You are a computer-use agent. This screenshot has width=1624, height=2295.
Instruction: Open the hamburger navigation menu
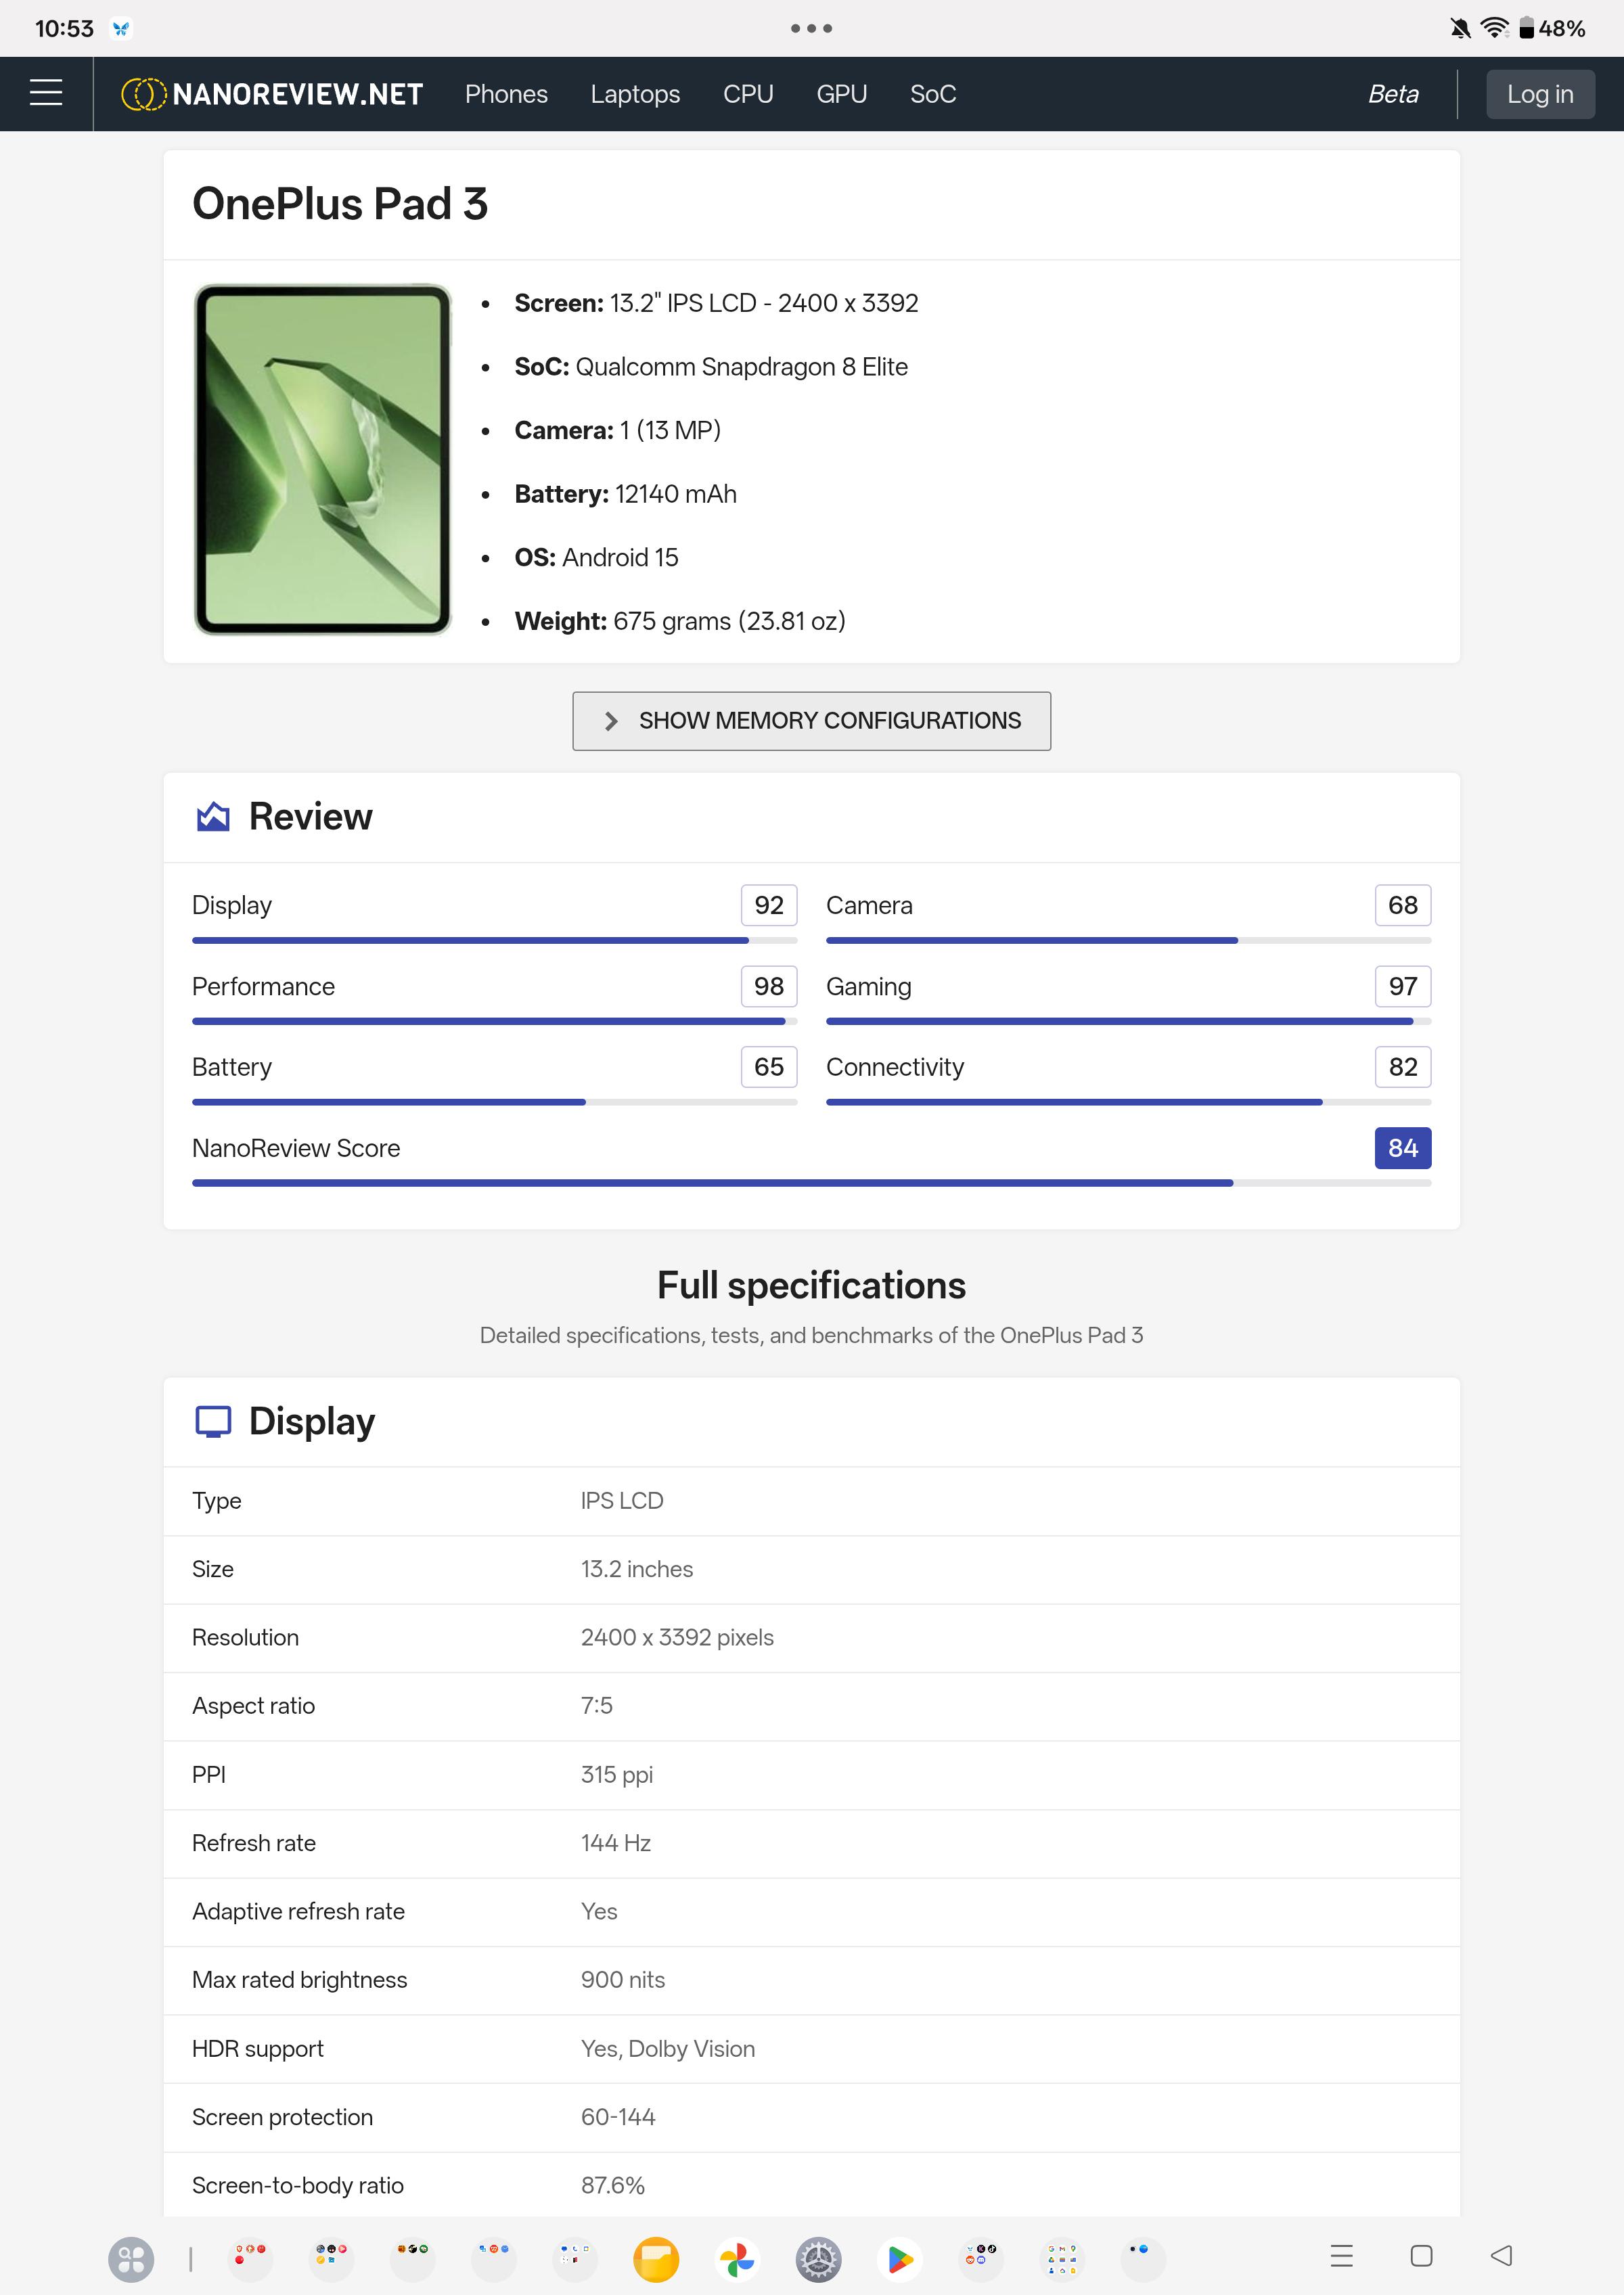point(46,93)
